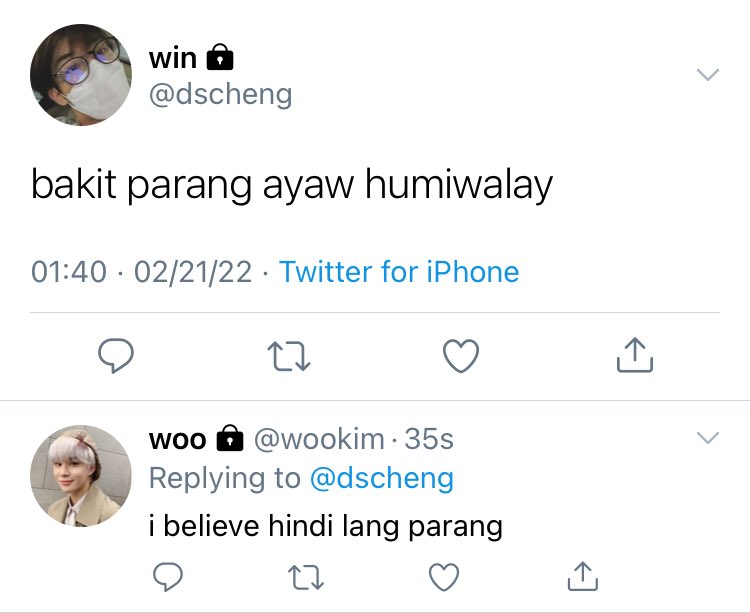Open woo's profile via display name
The height and width of the screenshot is (613, 750).
(177, 439)
